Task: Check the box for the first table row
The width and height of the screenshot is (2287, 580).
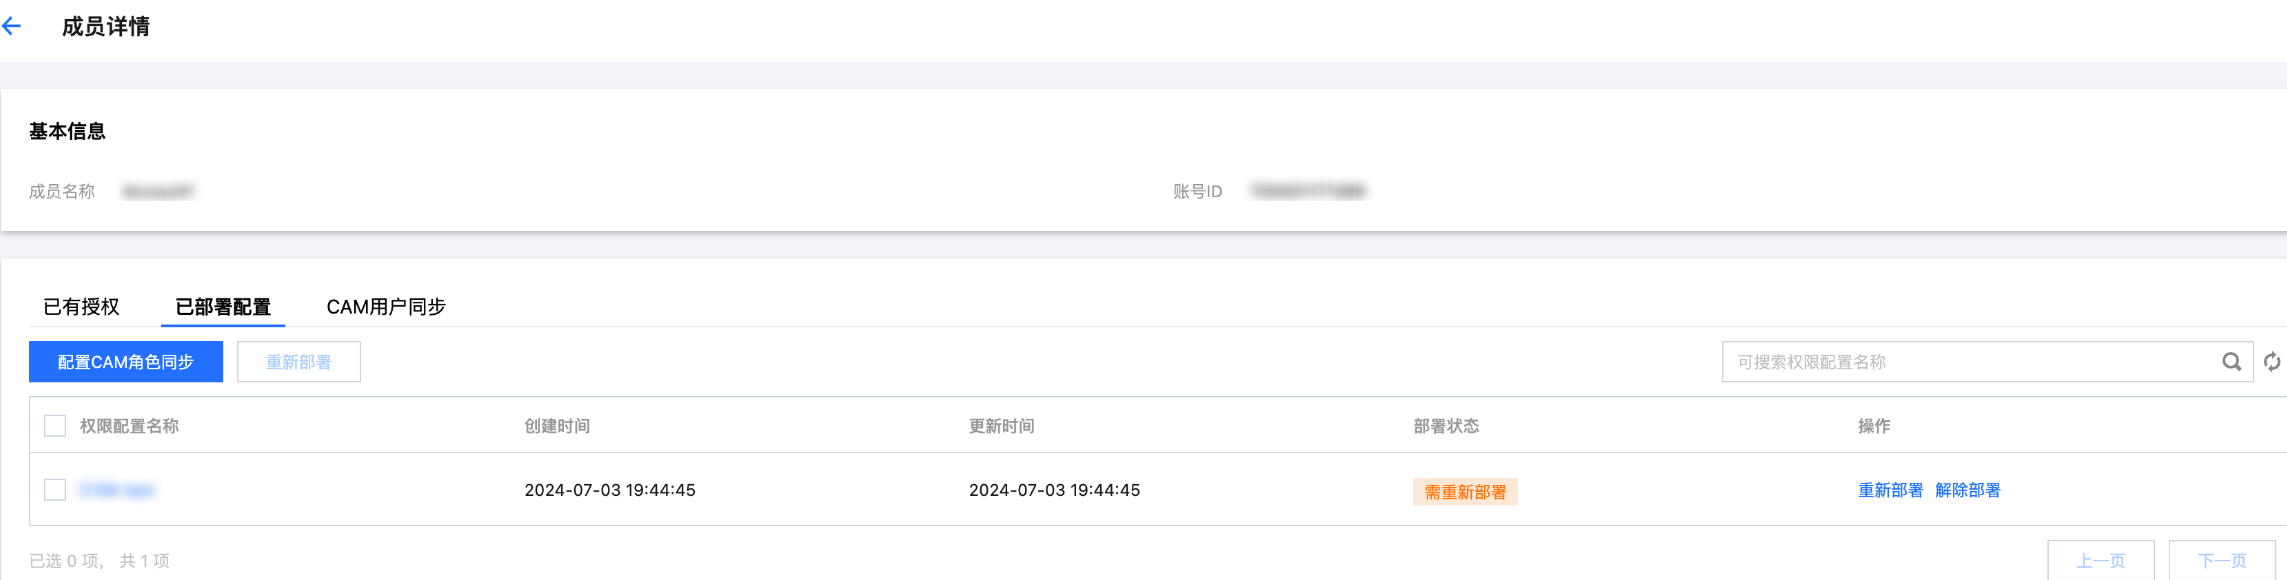Action: (x=55, y=490)
